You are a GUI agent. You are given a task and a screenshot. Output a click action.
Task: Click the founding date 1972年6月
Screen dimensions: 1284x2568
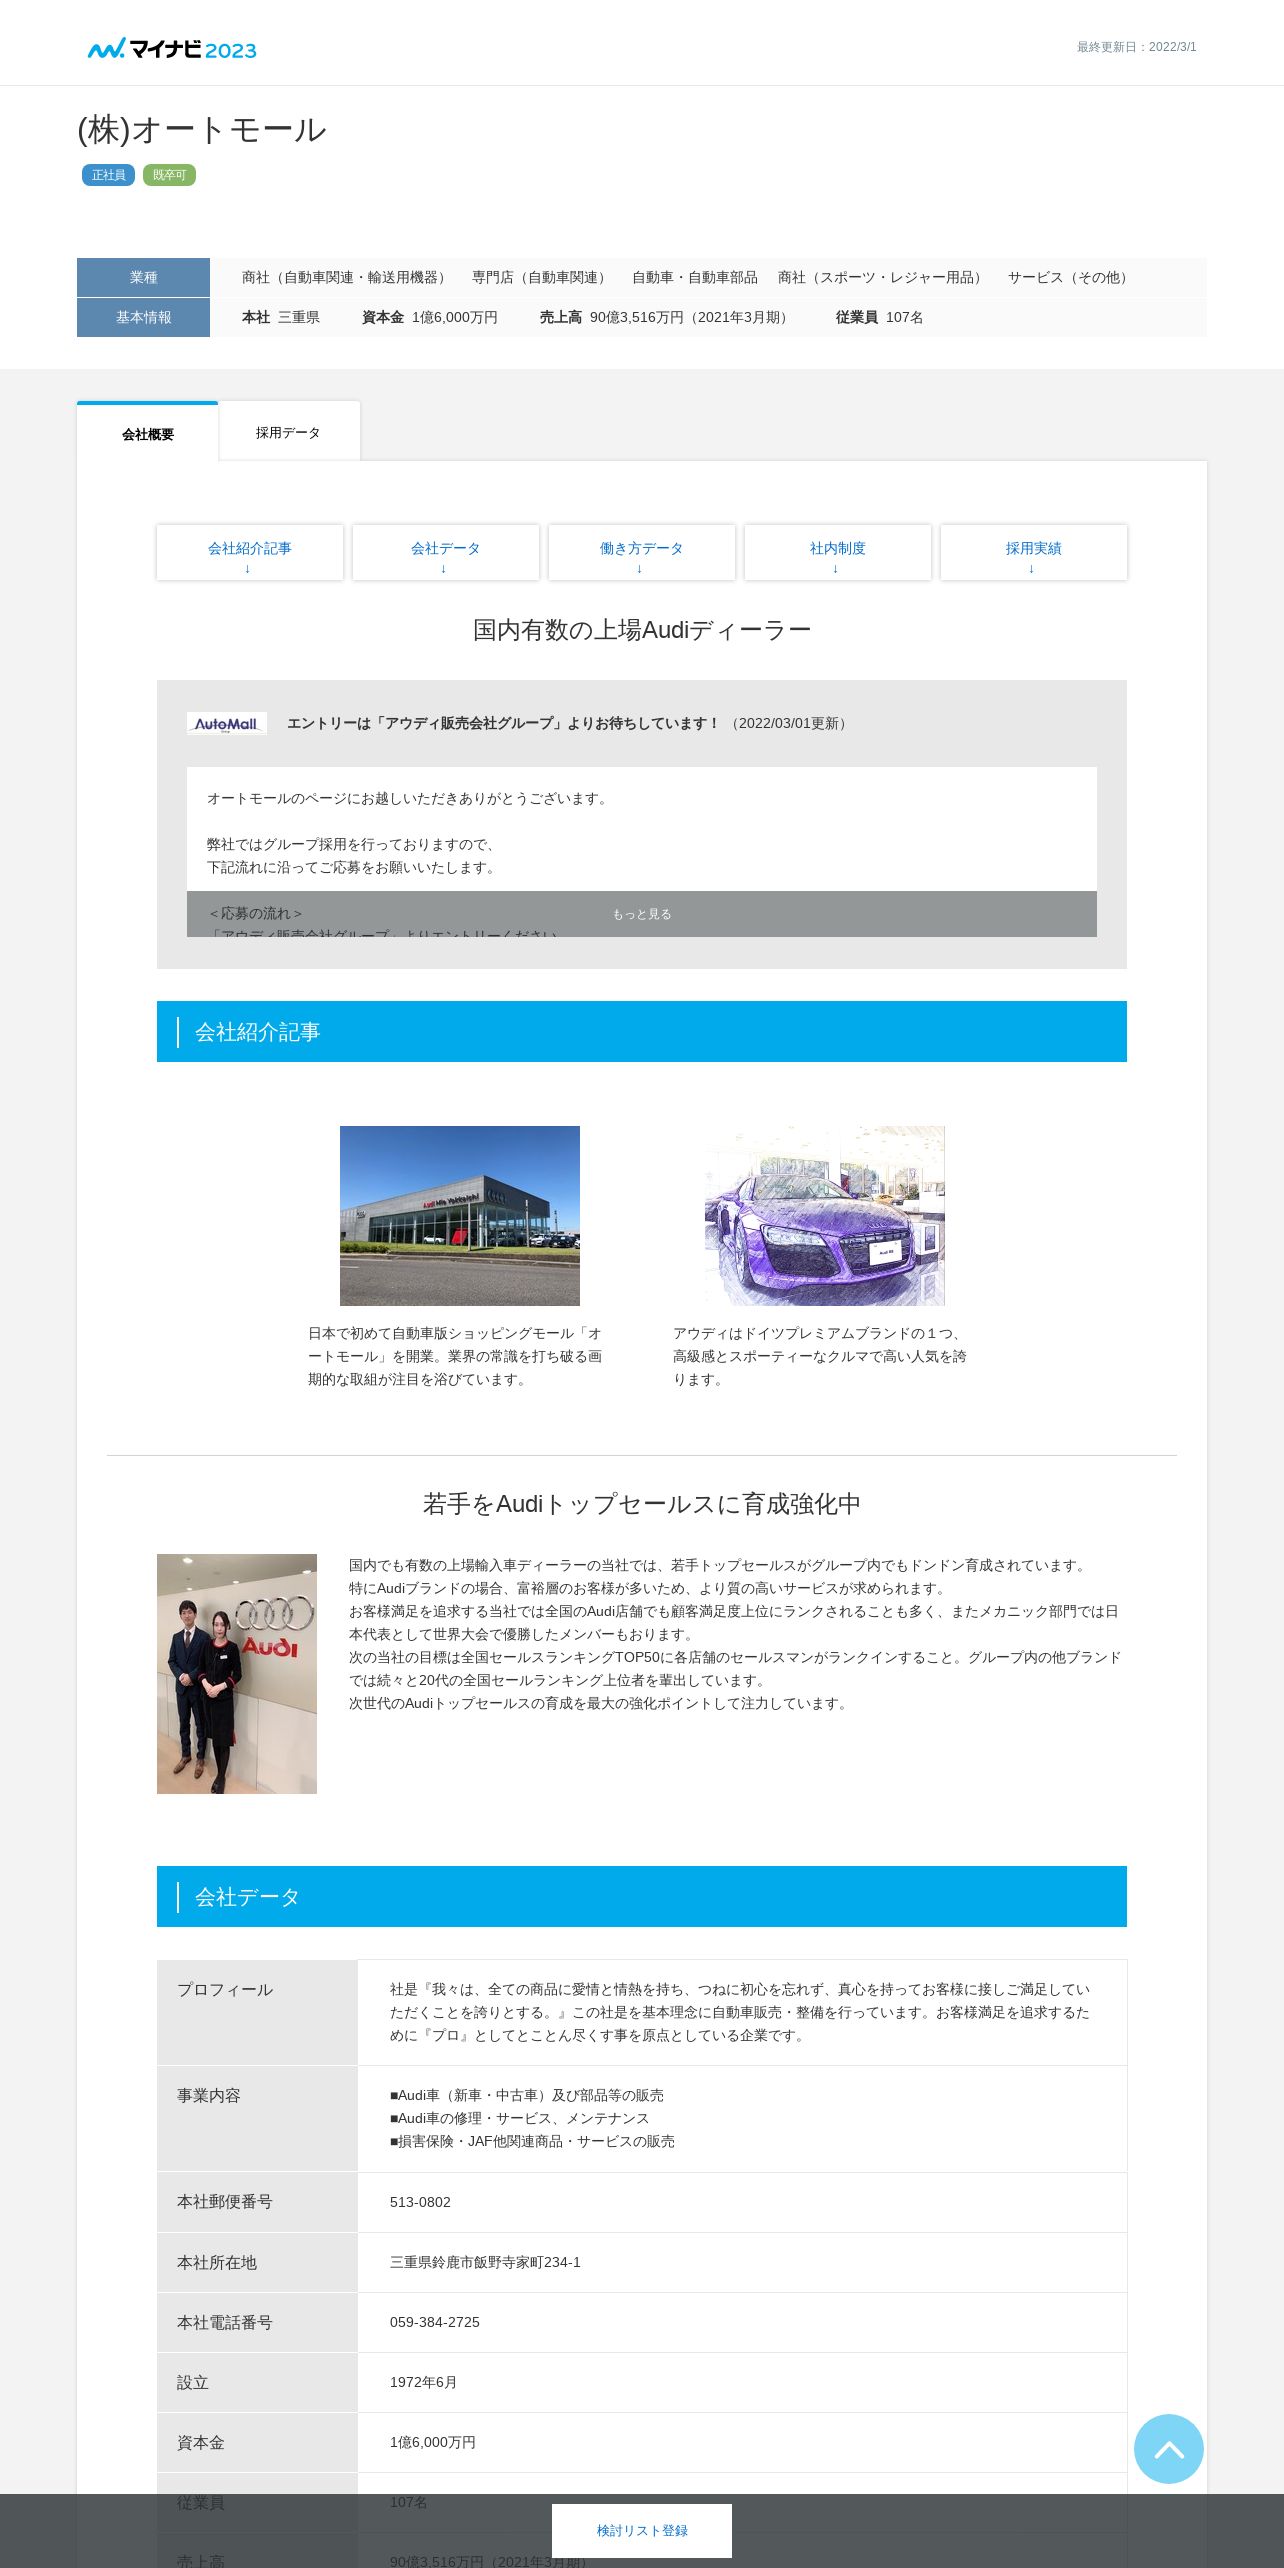423,2382
